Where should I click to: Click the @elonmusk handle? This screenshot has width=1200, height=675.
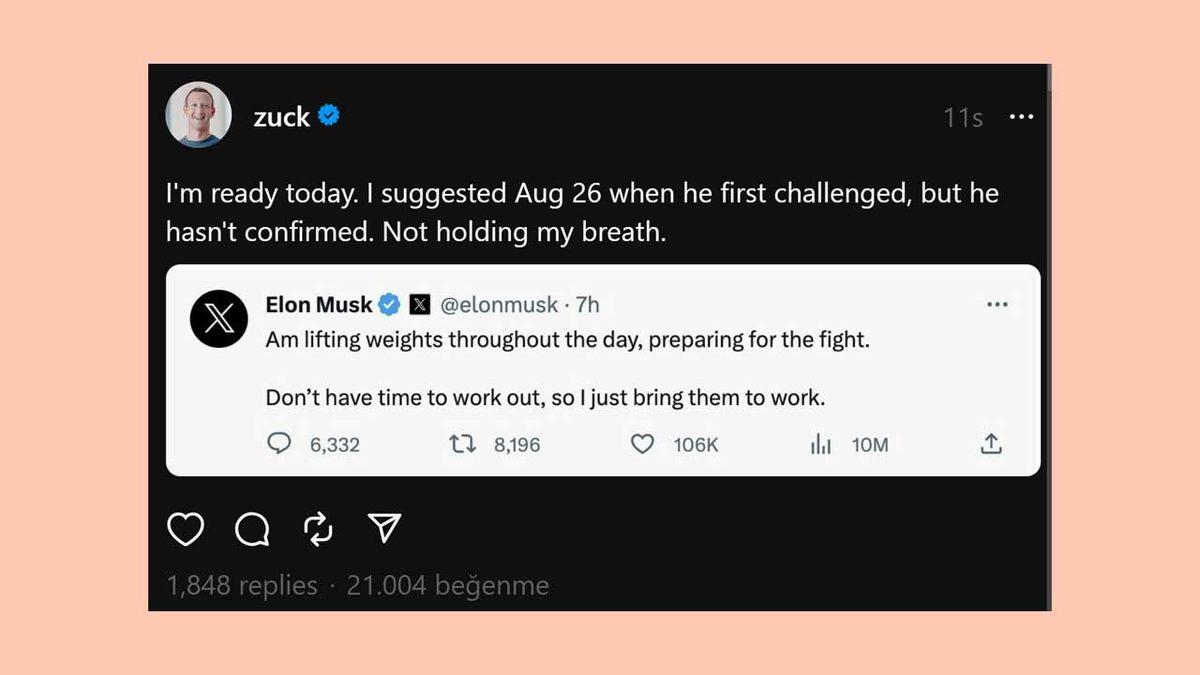coord(500,304)
